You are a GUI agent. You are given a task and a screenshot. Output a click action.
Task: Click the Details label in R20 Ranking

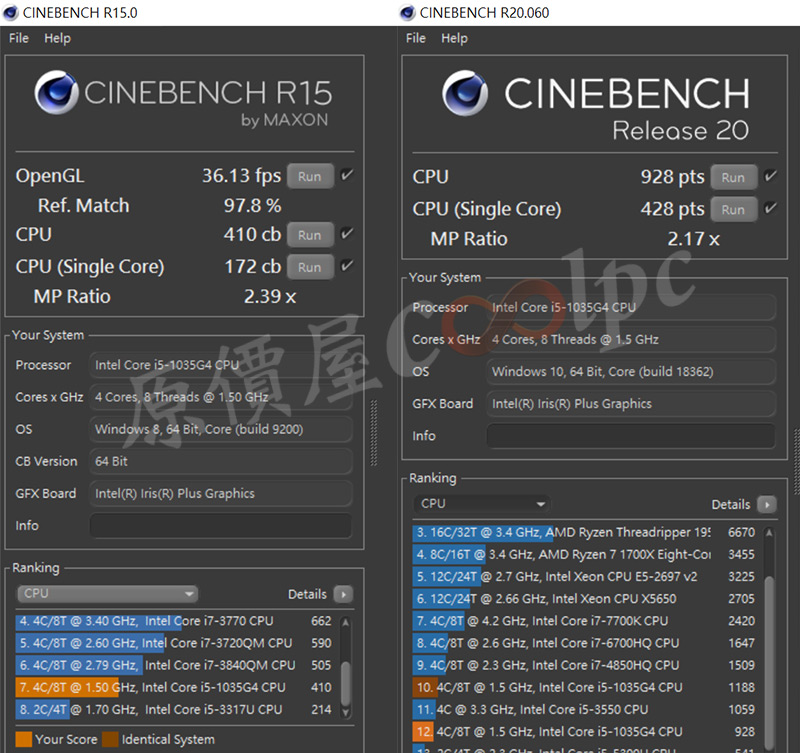pos(731,505)
